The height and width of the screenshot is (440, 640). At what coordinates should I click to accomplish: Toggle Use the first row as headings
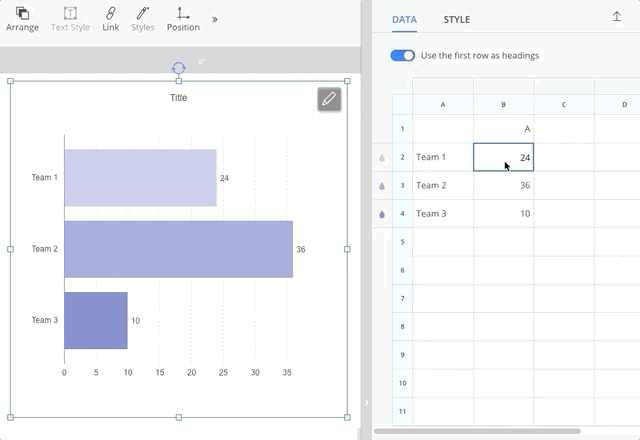click(403, 55)
